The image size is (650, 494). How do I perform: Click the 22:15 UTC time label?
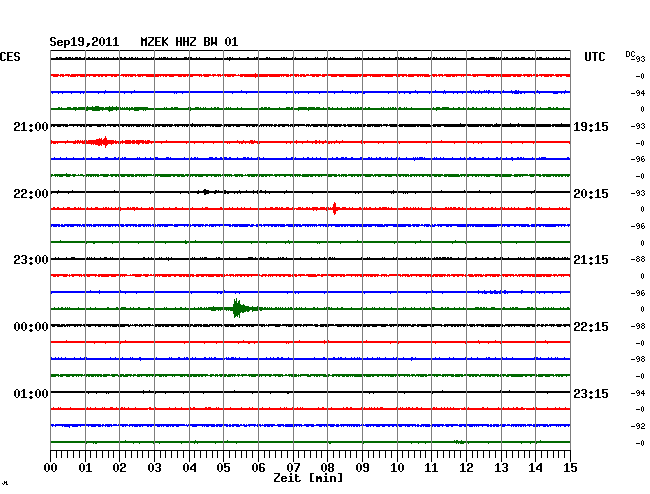[x=590, y=327]
